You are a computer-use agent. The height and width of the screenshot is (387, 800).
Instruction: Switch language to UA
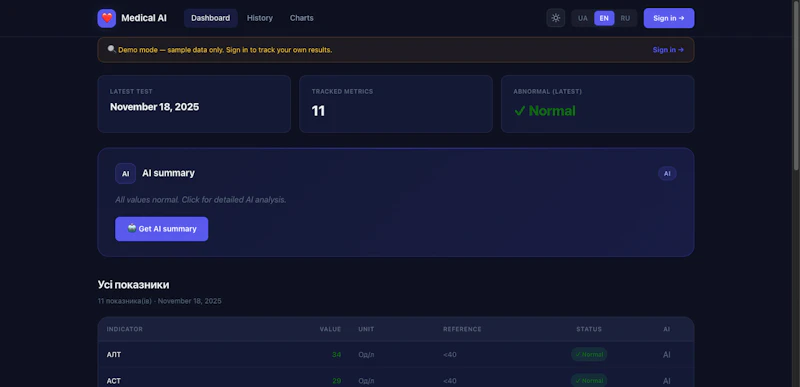(583, 18)
